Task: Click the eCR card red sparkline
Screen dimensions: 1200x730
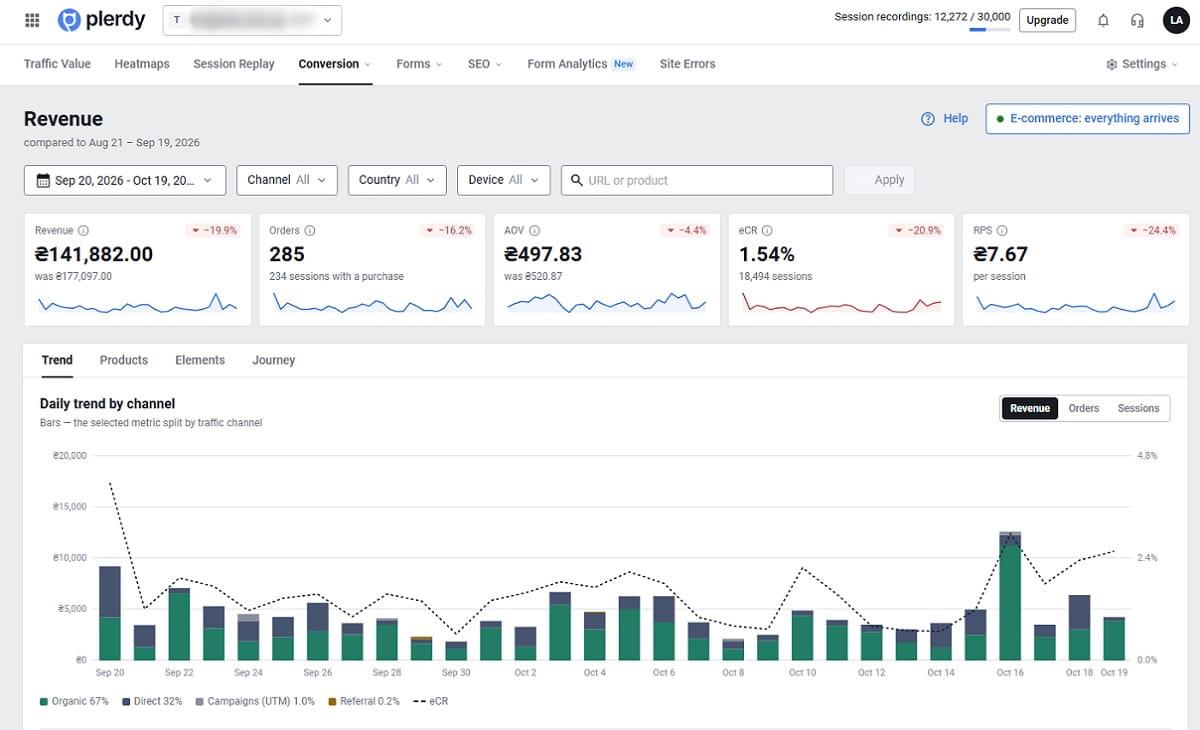Action: pos(841,304)
